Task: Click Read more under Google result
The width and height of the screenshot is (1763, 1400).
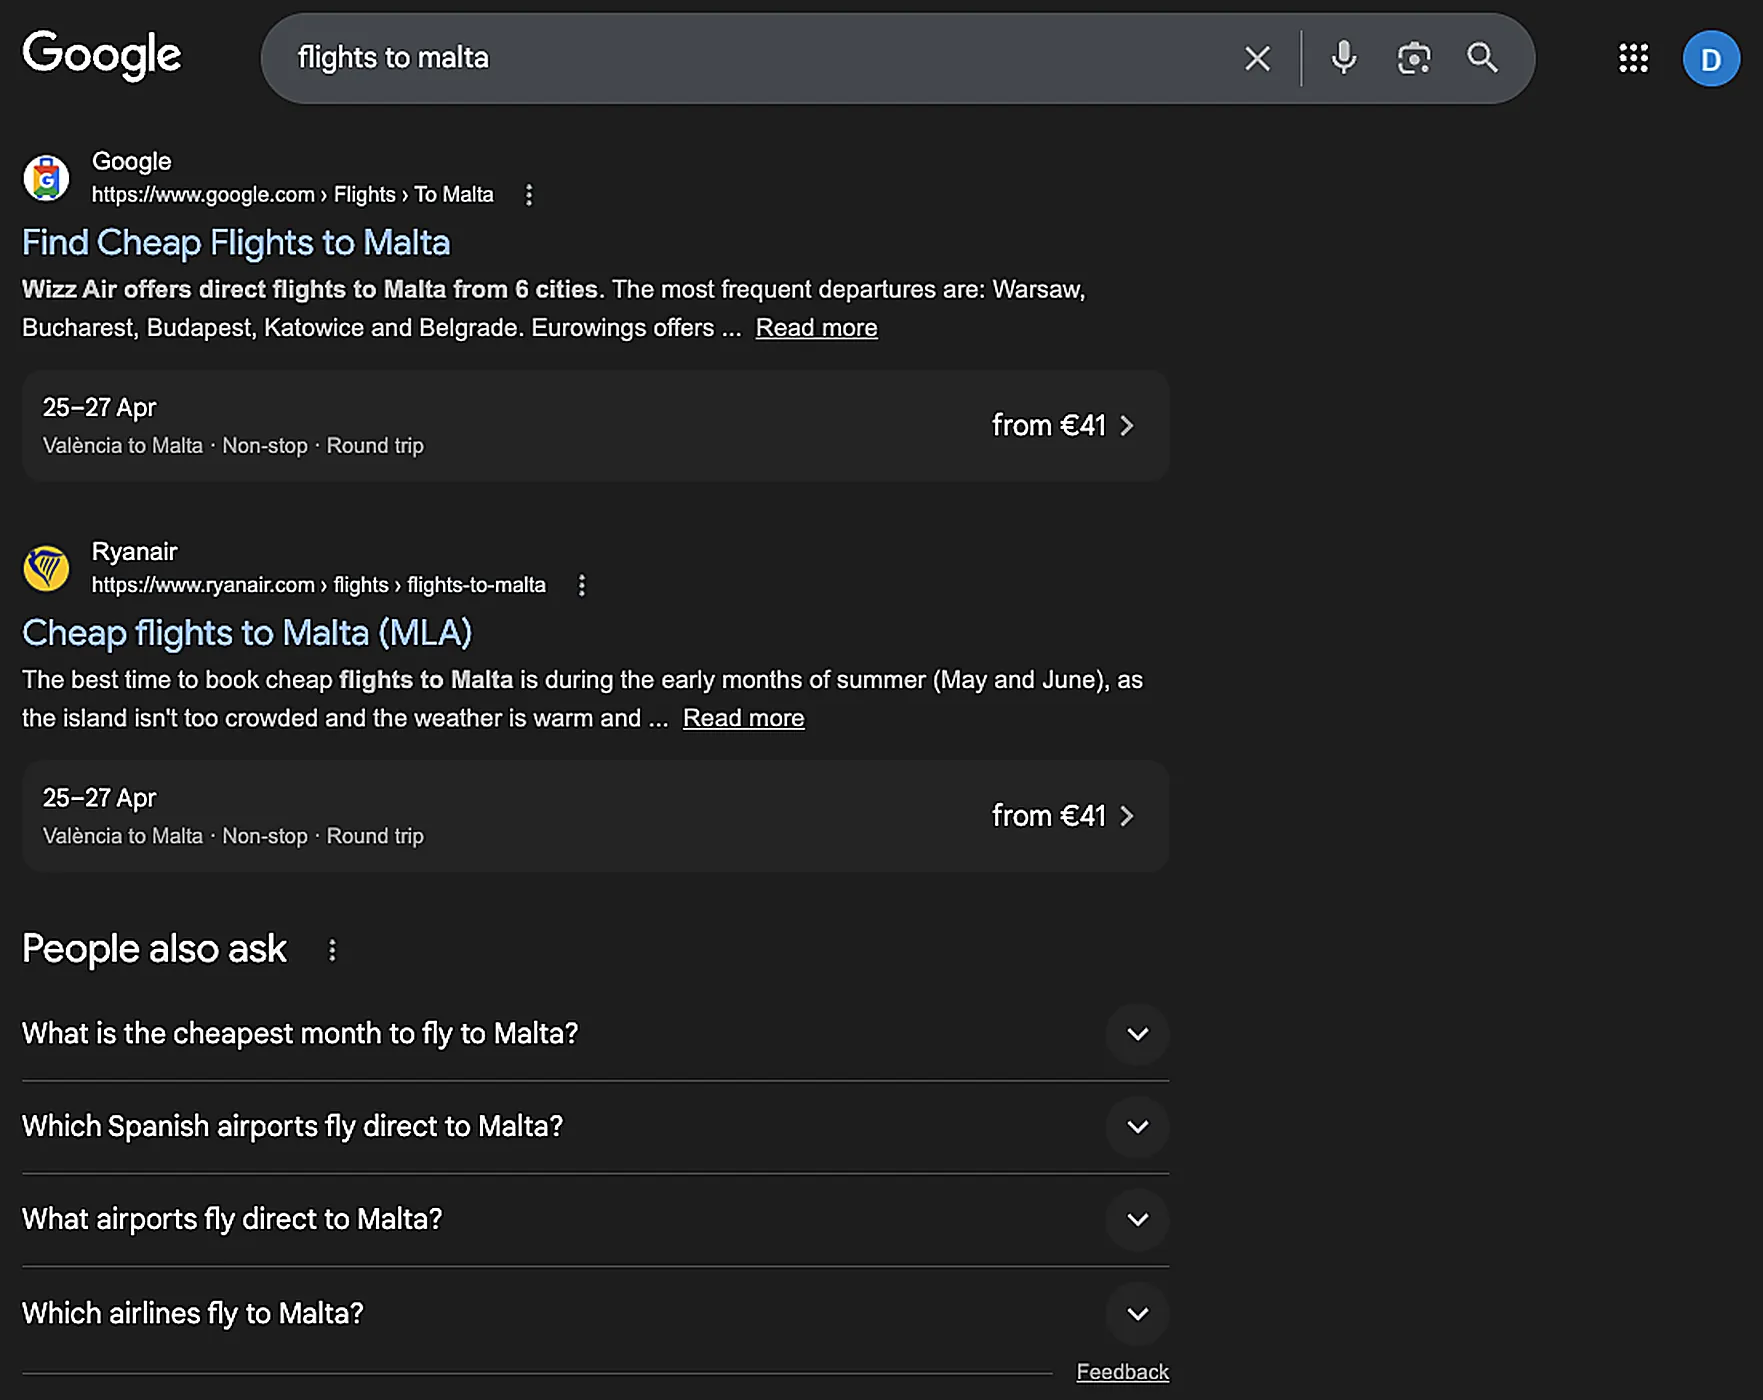Action: (816, 328)
